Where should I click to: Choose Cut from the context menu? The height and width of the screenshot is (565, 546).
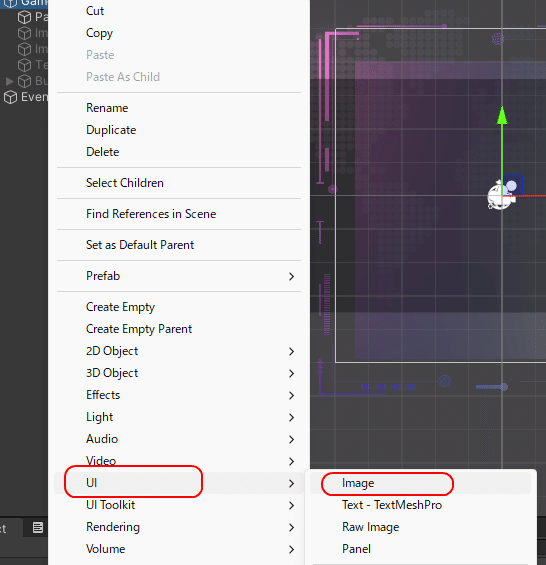(x=179, y=11)
